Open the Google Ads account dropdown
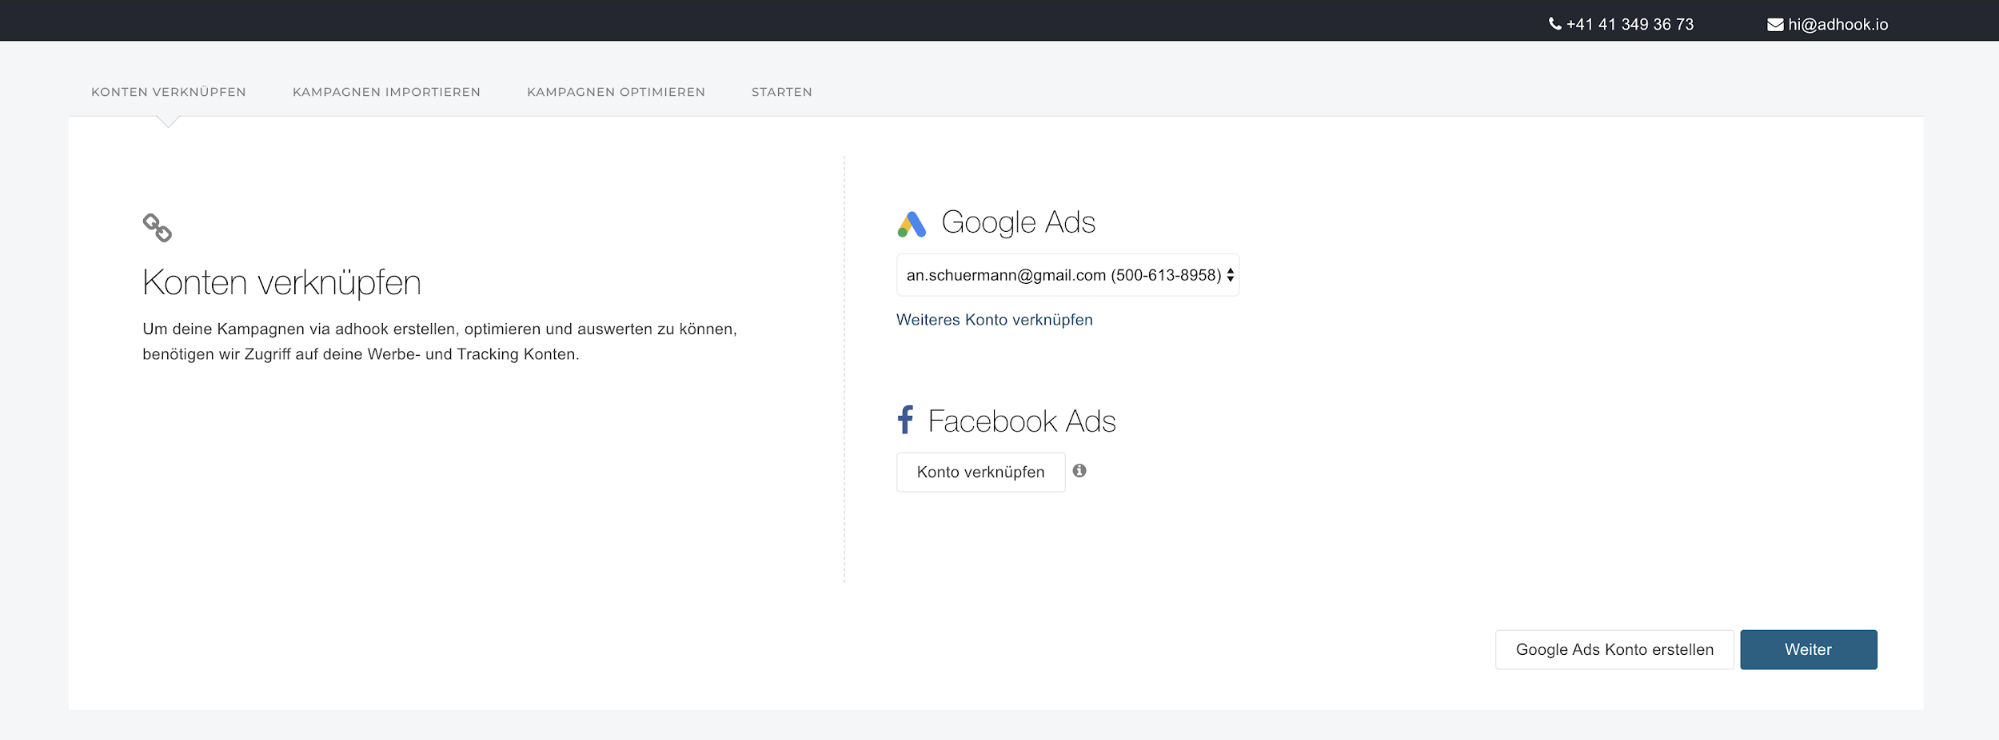 click(1067, 275)
